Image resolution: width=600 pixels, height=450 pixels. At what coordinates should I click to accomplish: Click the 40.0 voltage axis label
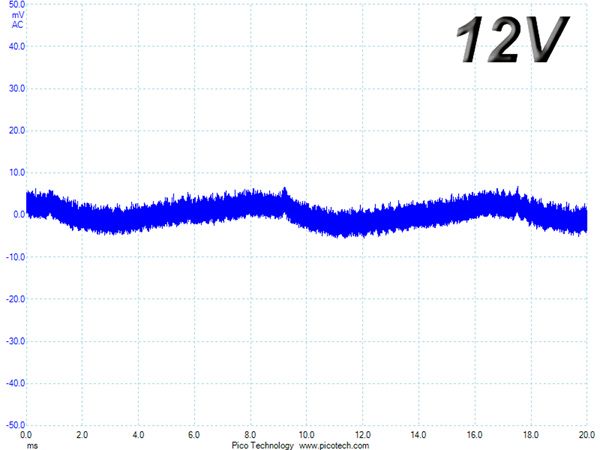(17, 46)
